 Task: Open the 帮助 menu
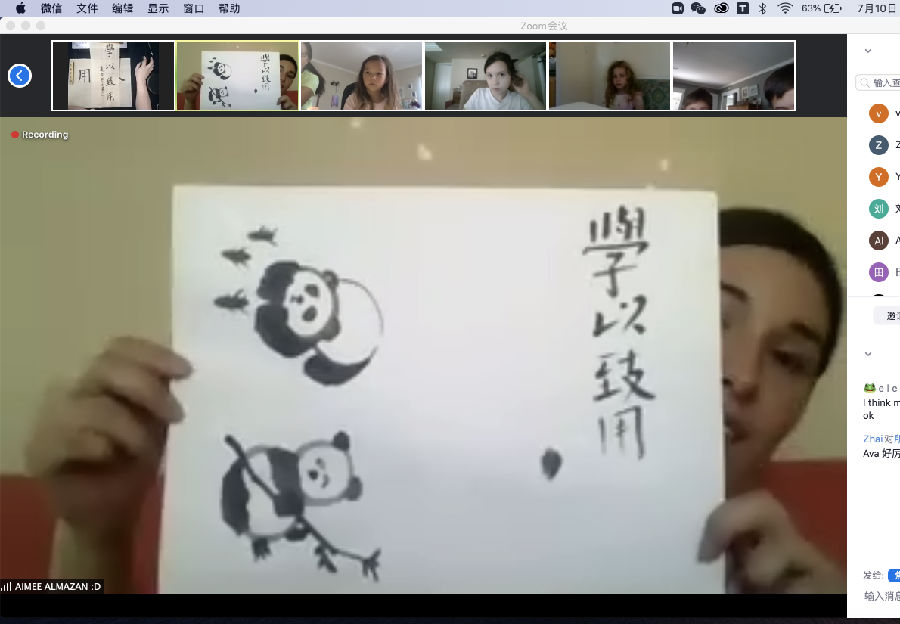[x=229, y=8]
